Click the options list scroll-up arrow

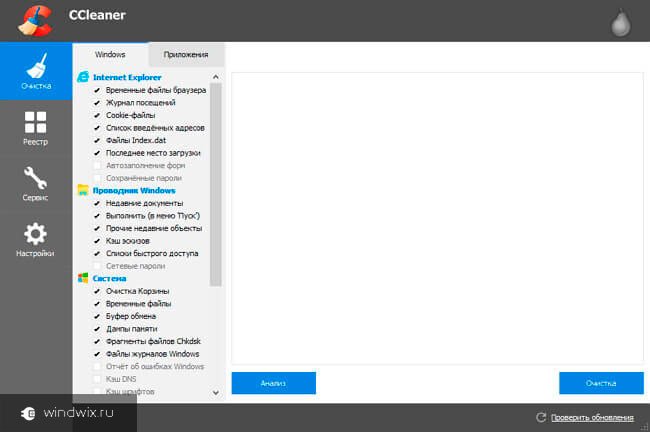pos(216,77)
